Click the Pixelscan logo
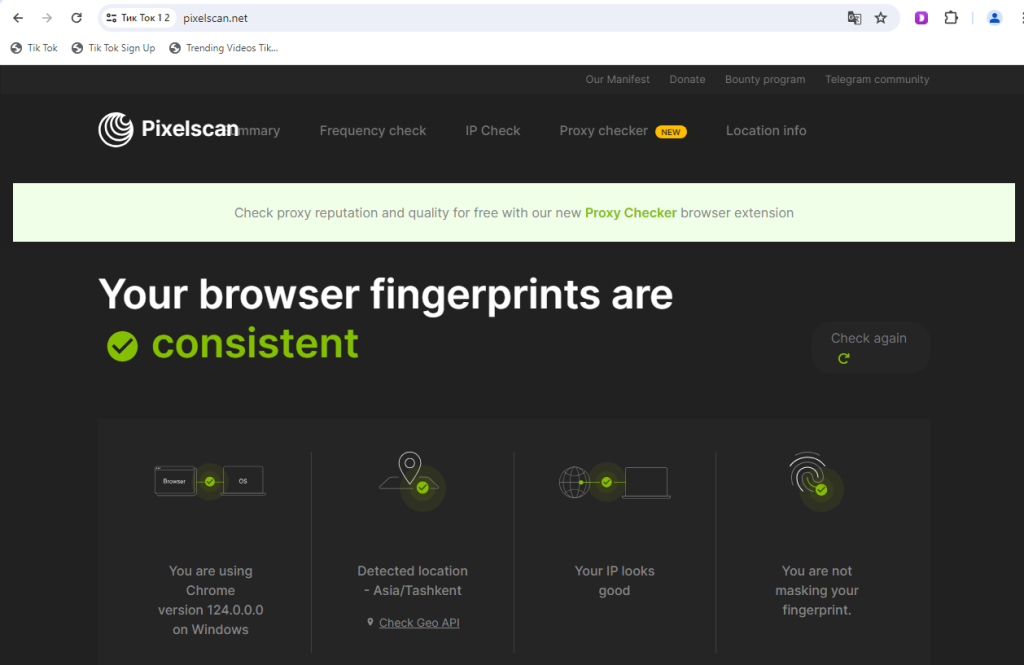This screenshot has width=1024, height=665. (168, 130)
